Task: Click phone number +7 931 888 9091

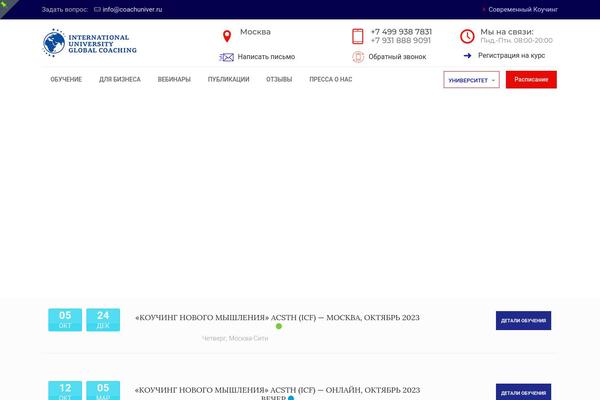Action: click(x=401, y=41)
